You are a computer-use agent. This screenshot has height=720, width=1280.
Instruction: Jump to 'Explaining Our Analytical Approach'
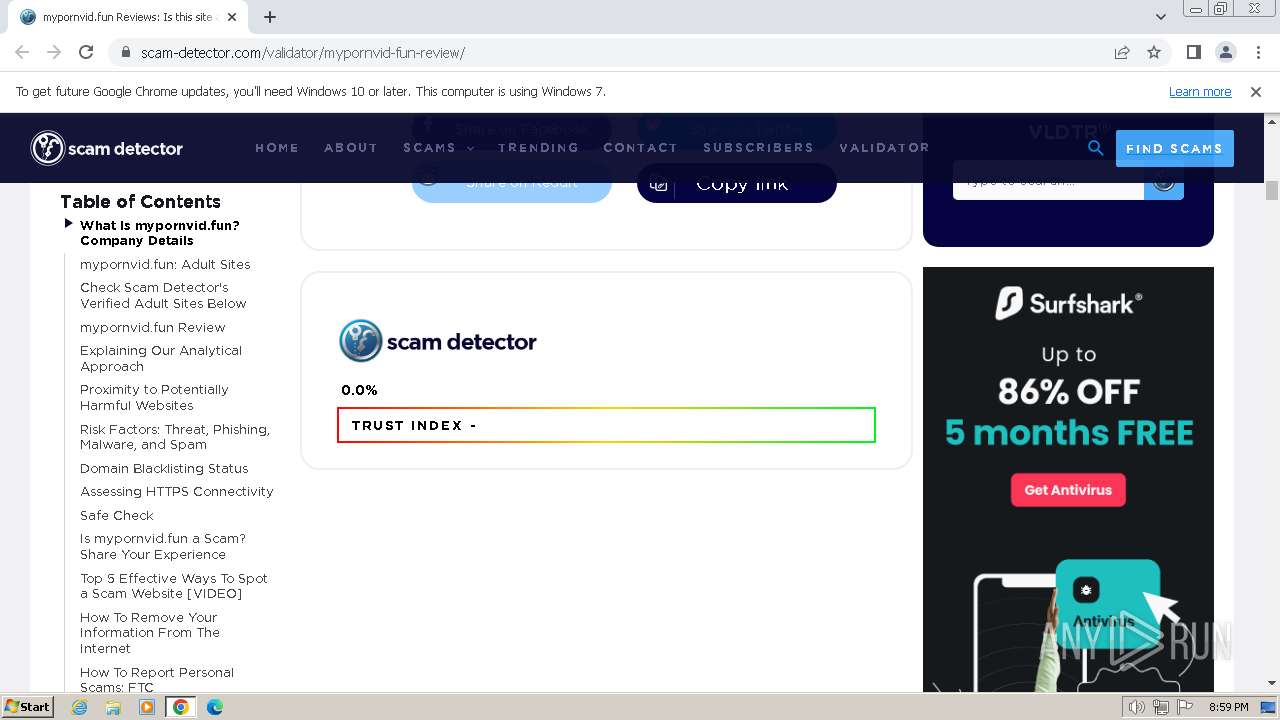(x=161, y=358)
